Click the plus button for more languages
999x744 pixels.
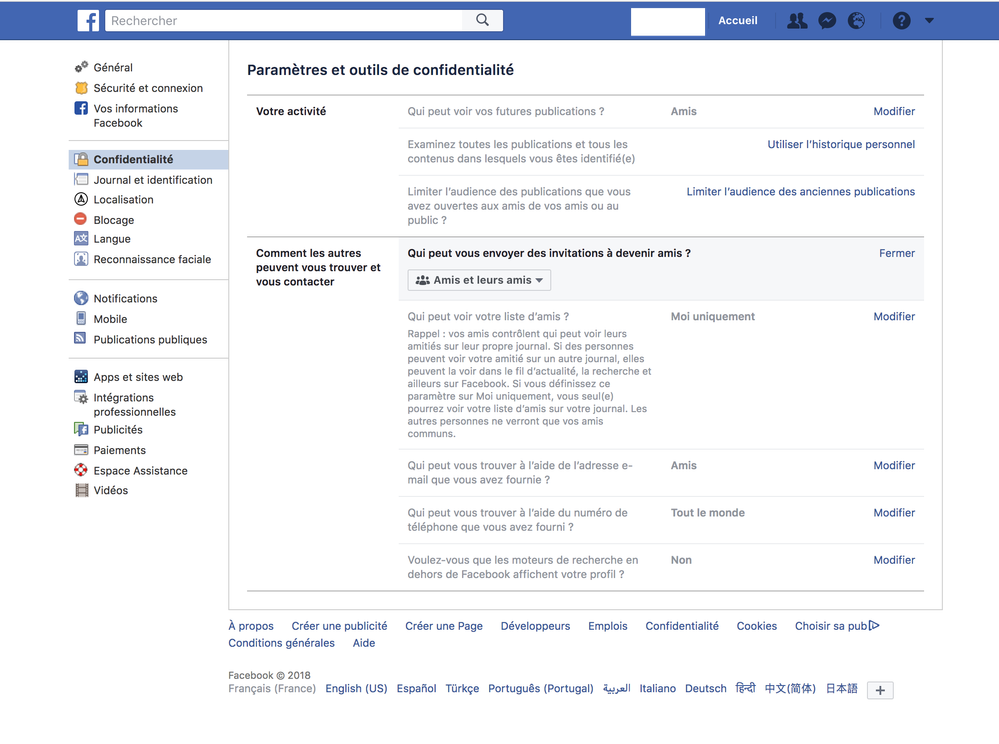pos(880,690)
